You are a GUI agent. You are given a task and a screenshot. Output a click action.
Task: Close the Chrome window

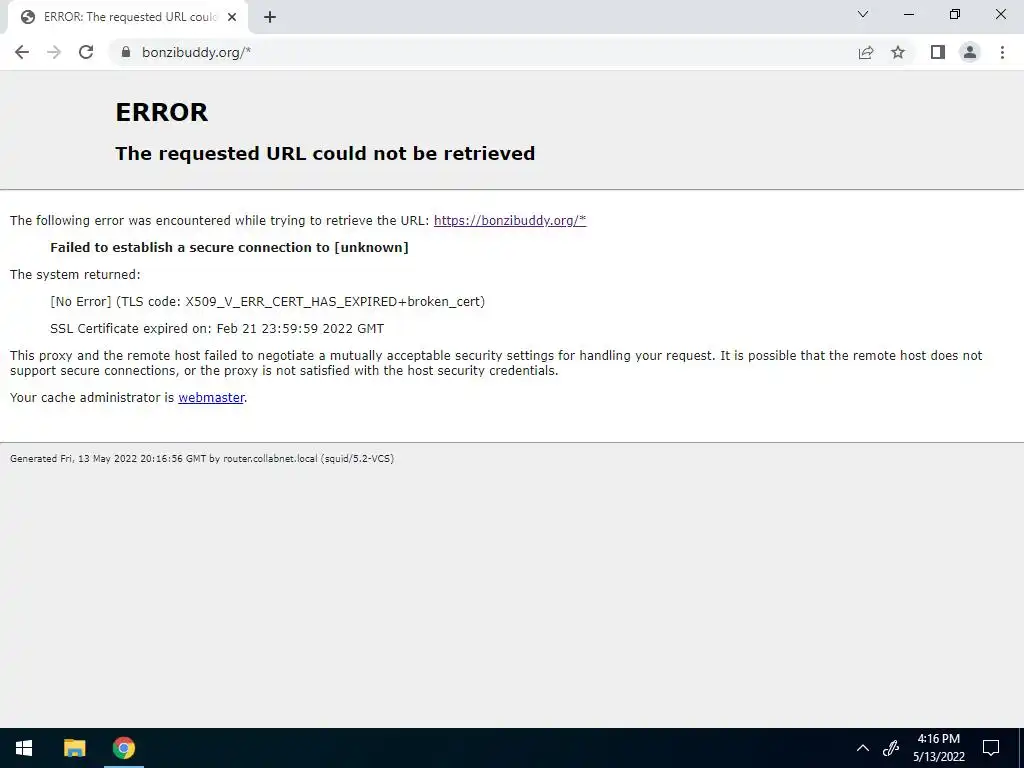1000,14
